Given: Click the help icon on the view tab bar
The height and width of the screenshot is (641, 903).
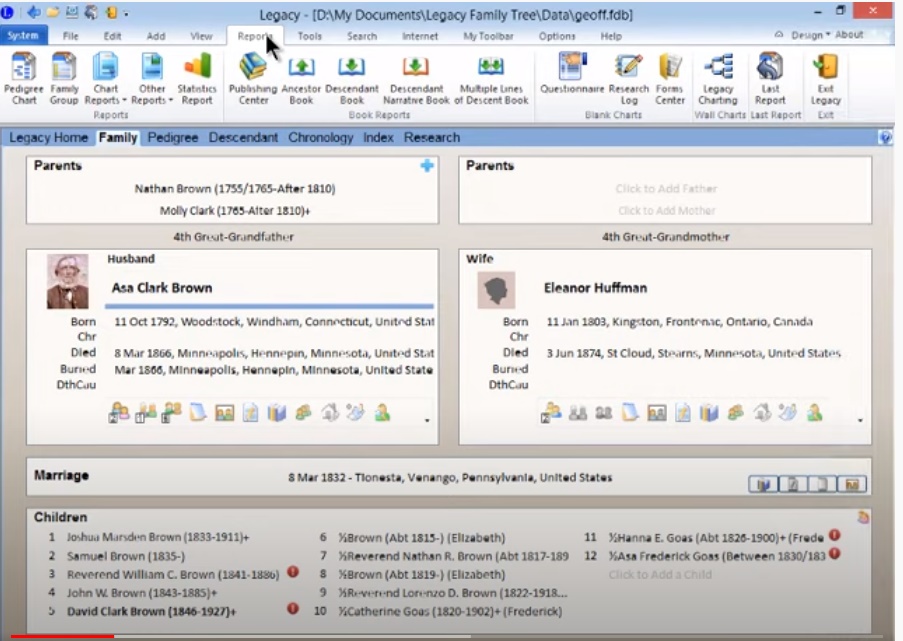Looking at the screenshot, I should pyautogui.click(x=885, y=138).
